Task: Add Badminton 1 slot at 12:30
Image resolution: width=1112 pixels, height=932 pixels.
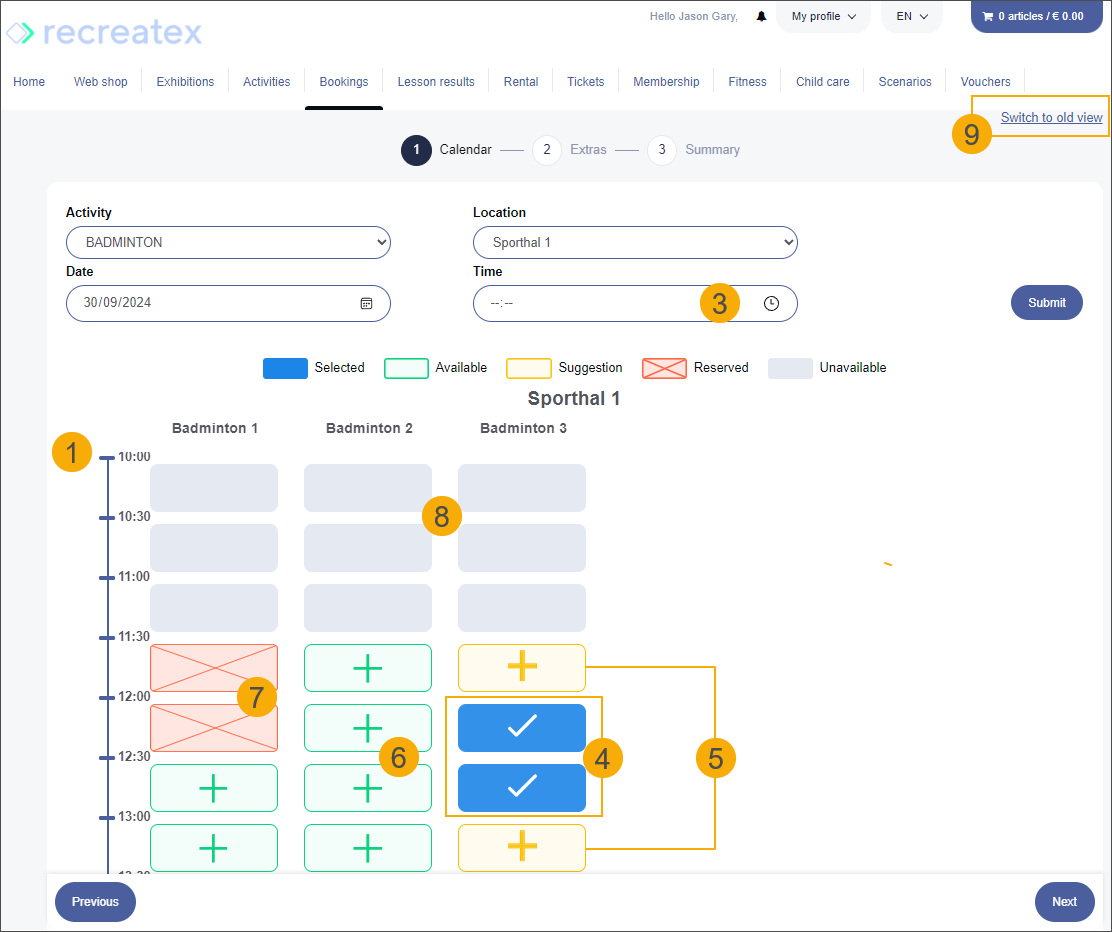Action: pos(214,788)
